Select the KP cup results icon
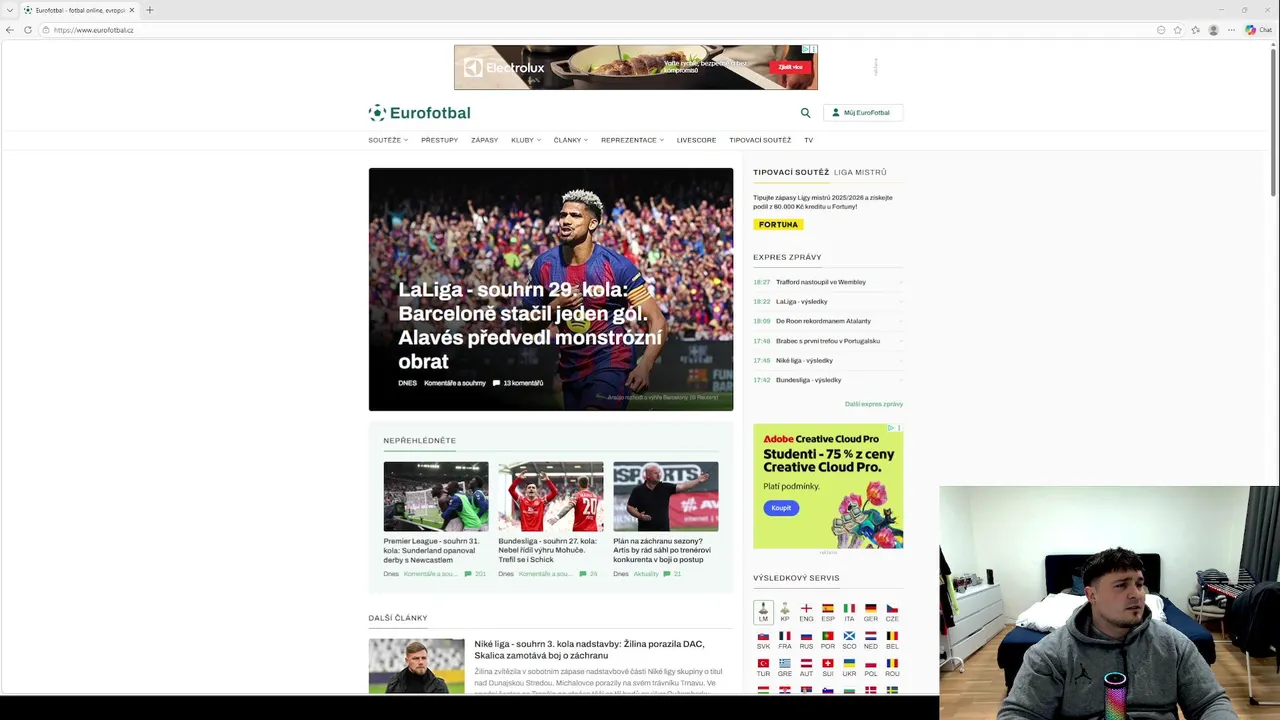 coord(785,612)
